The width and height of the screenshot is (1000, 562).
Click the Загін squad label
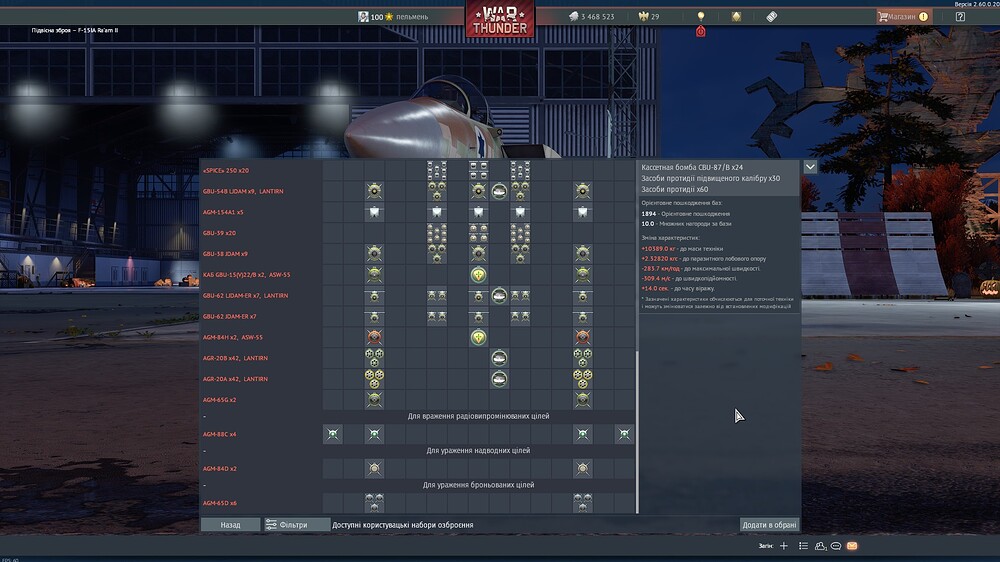pyautogui.click(x=765, y=546)
